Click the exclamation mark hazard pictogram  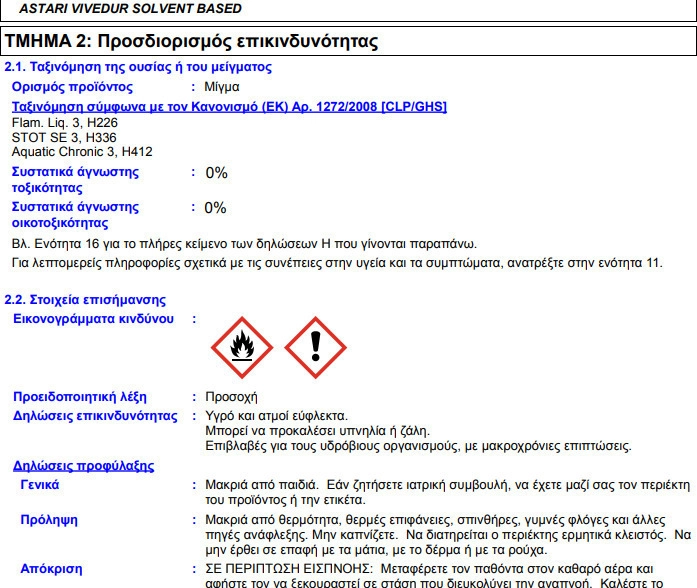point(315,348)
